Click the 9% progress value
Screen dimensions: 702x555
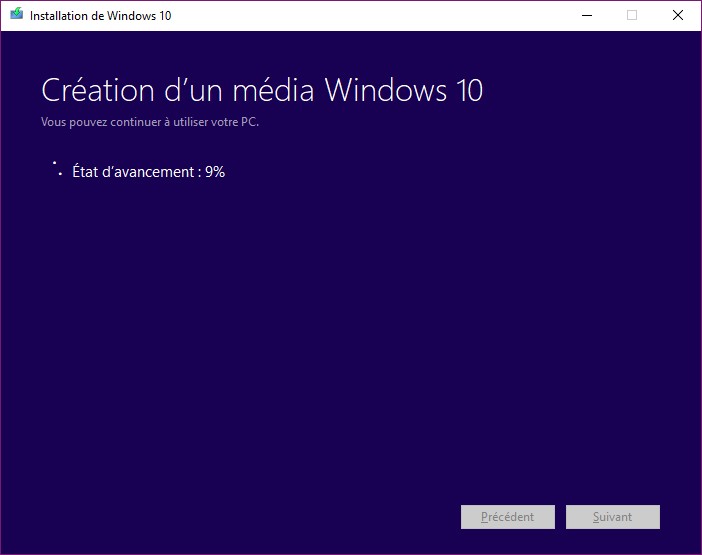tap(215, 172)
